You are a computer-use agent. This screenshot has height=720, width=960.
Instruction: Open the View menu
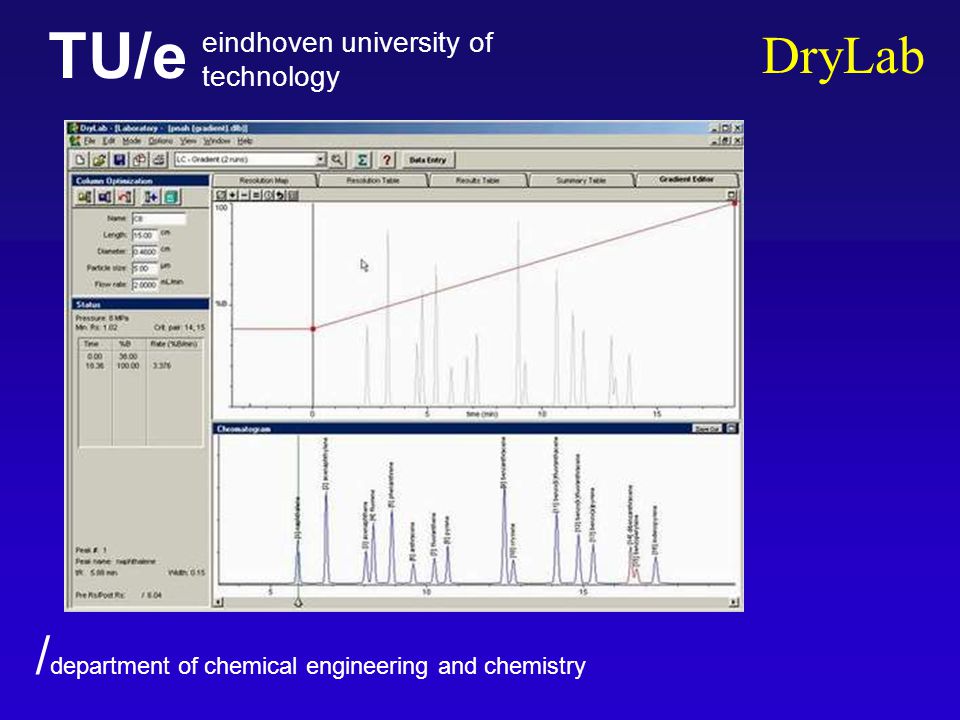(x=188, y=141)
